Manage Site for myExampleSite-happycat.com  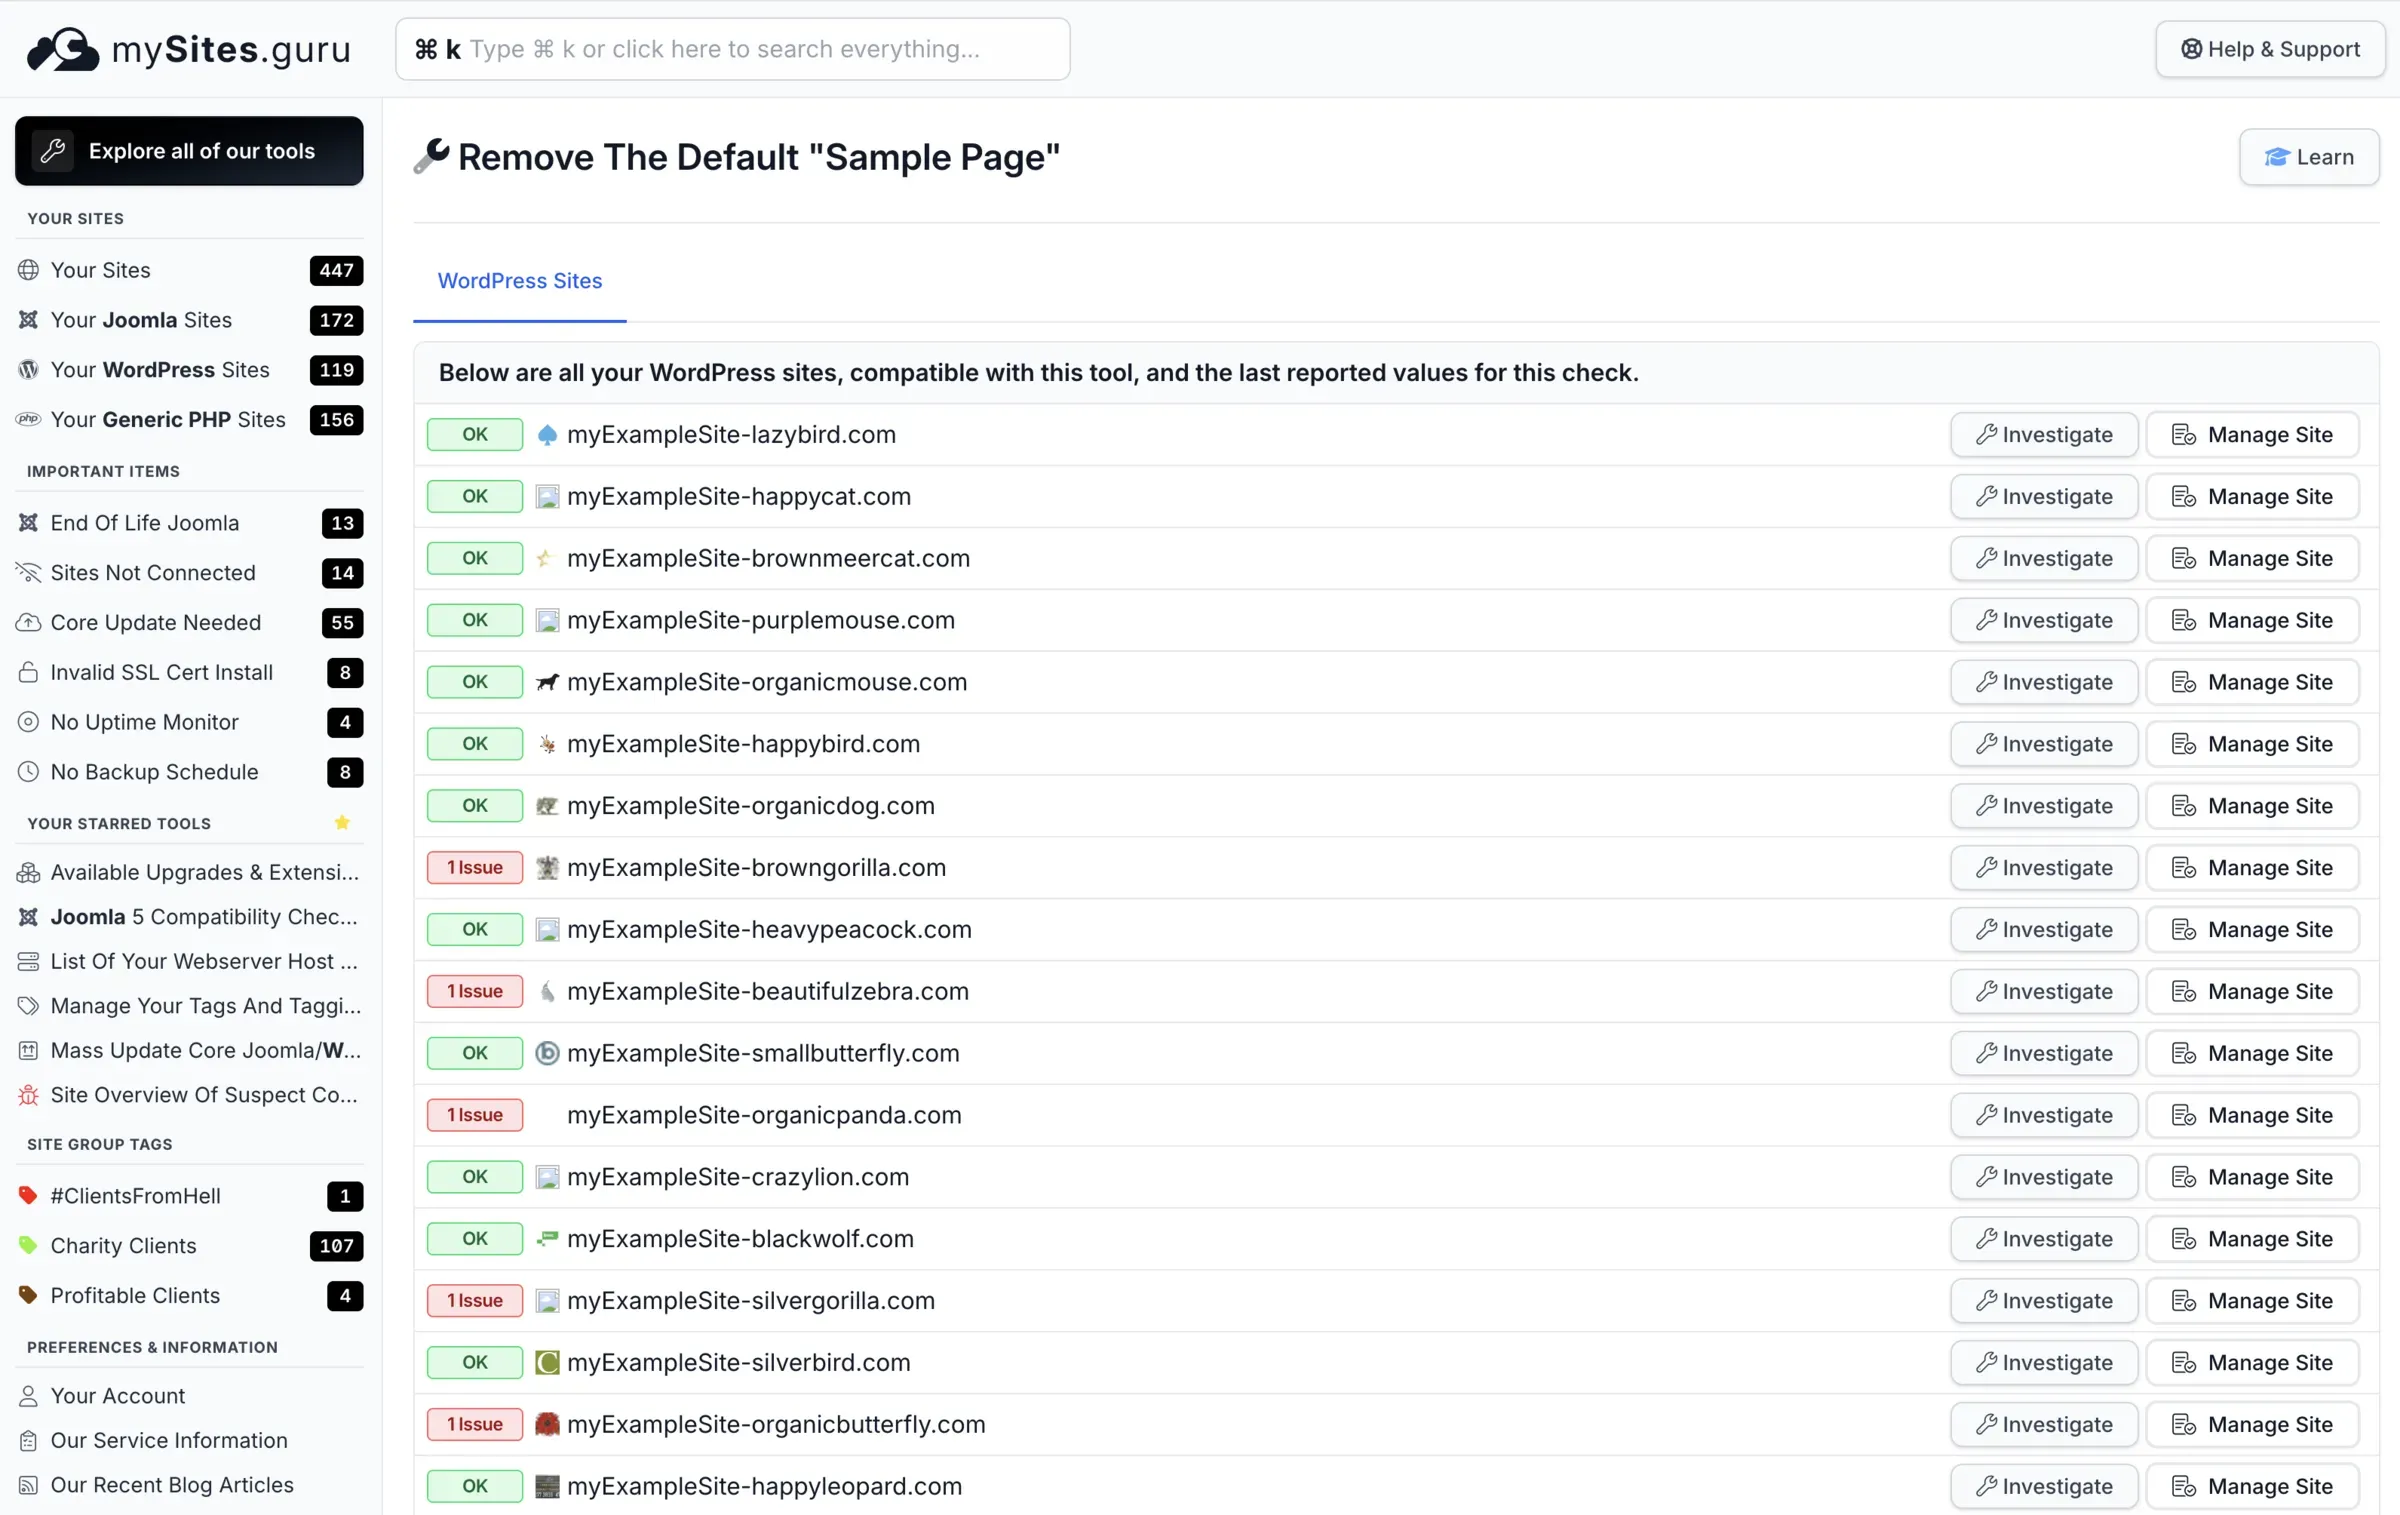pos(2252,496)
